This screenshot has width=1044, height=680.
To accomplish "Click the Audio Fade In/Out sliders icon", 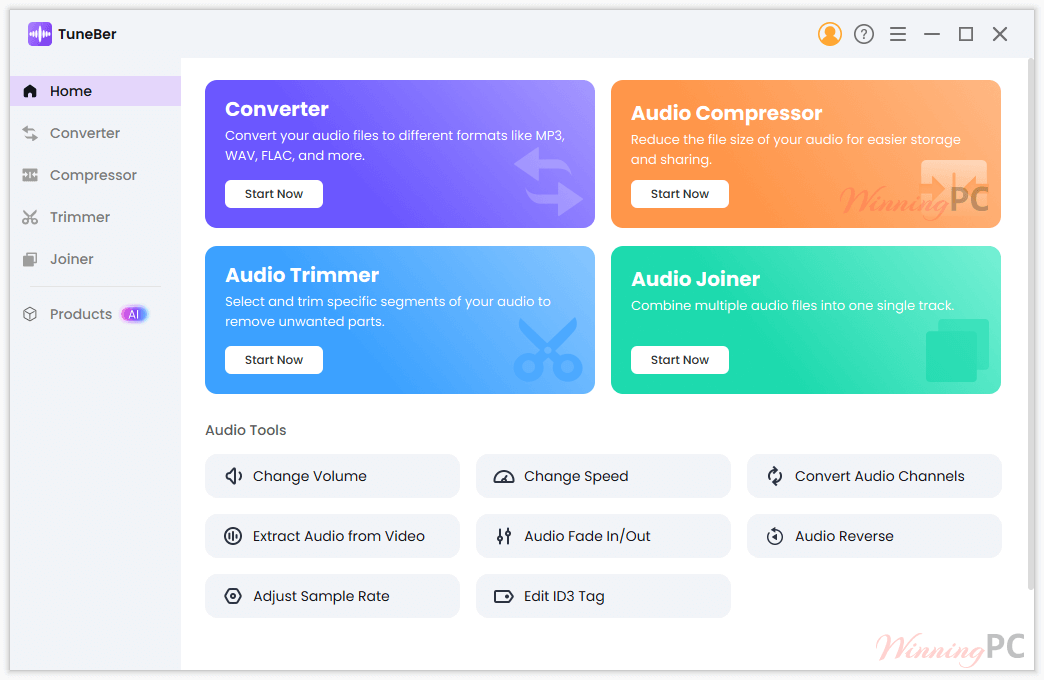I will (x=504, y=536).
